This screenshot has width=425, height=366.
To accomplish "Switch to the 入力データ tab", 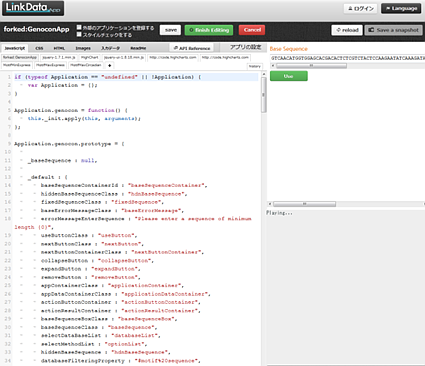I will 110,48.
